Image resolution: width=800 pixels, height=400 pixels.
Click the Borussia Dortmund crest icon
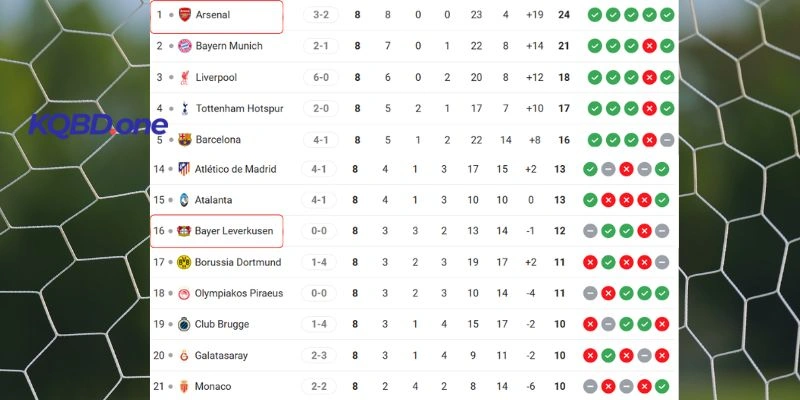[x=184, y=262]
